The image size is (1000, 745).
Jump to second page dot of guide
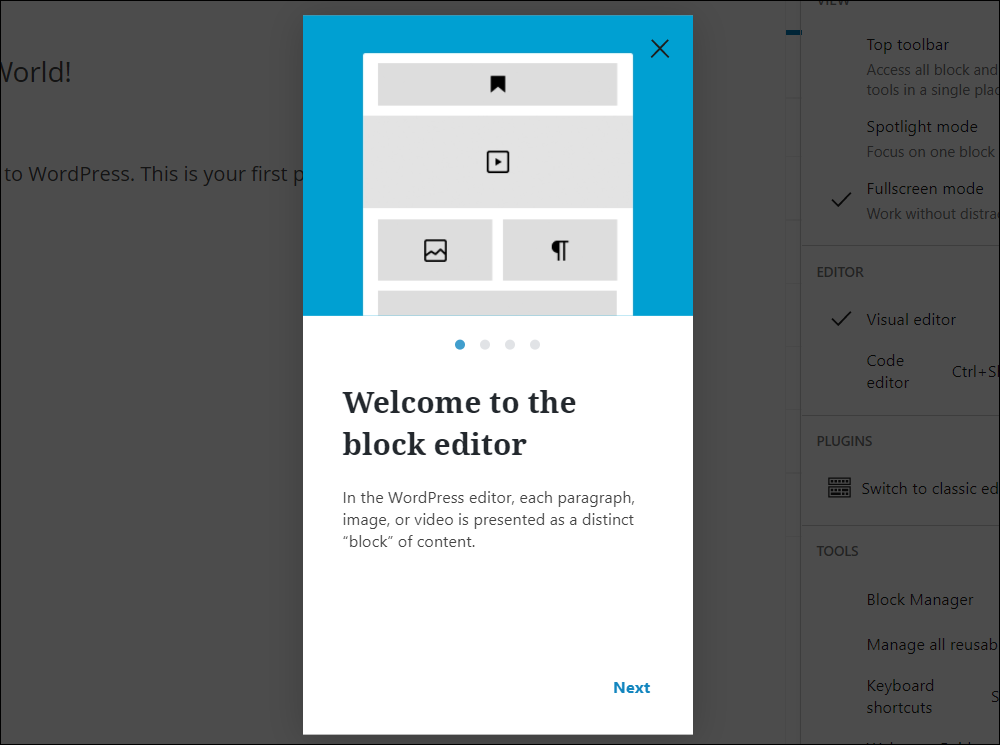[x=485, y=344]
